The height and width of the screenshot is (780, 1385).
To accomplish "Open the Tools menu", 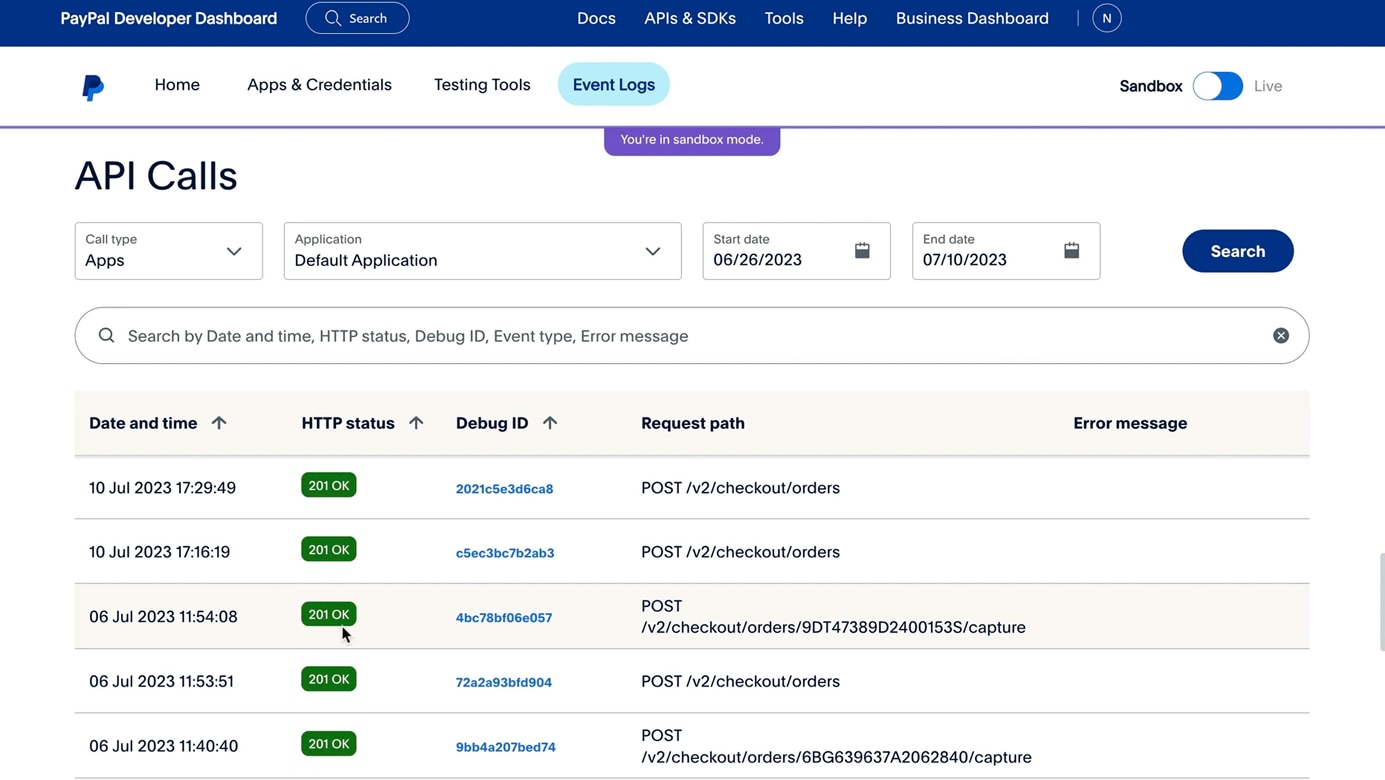I will point(784,18).
